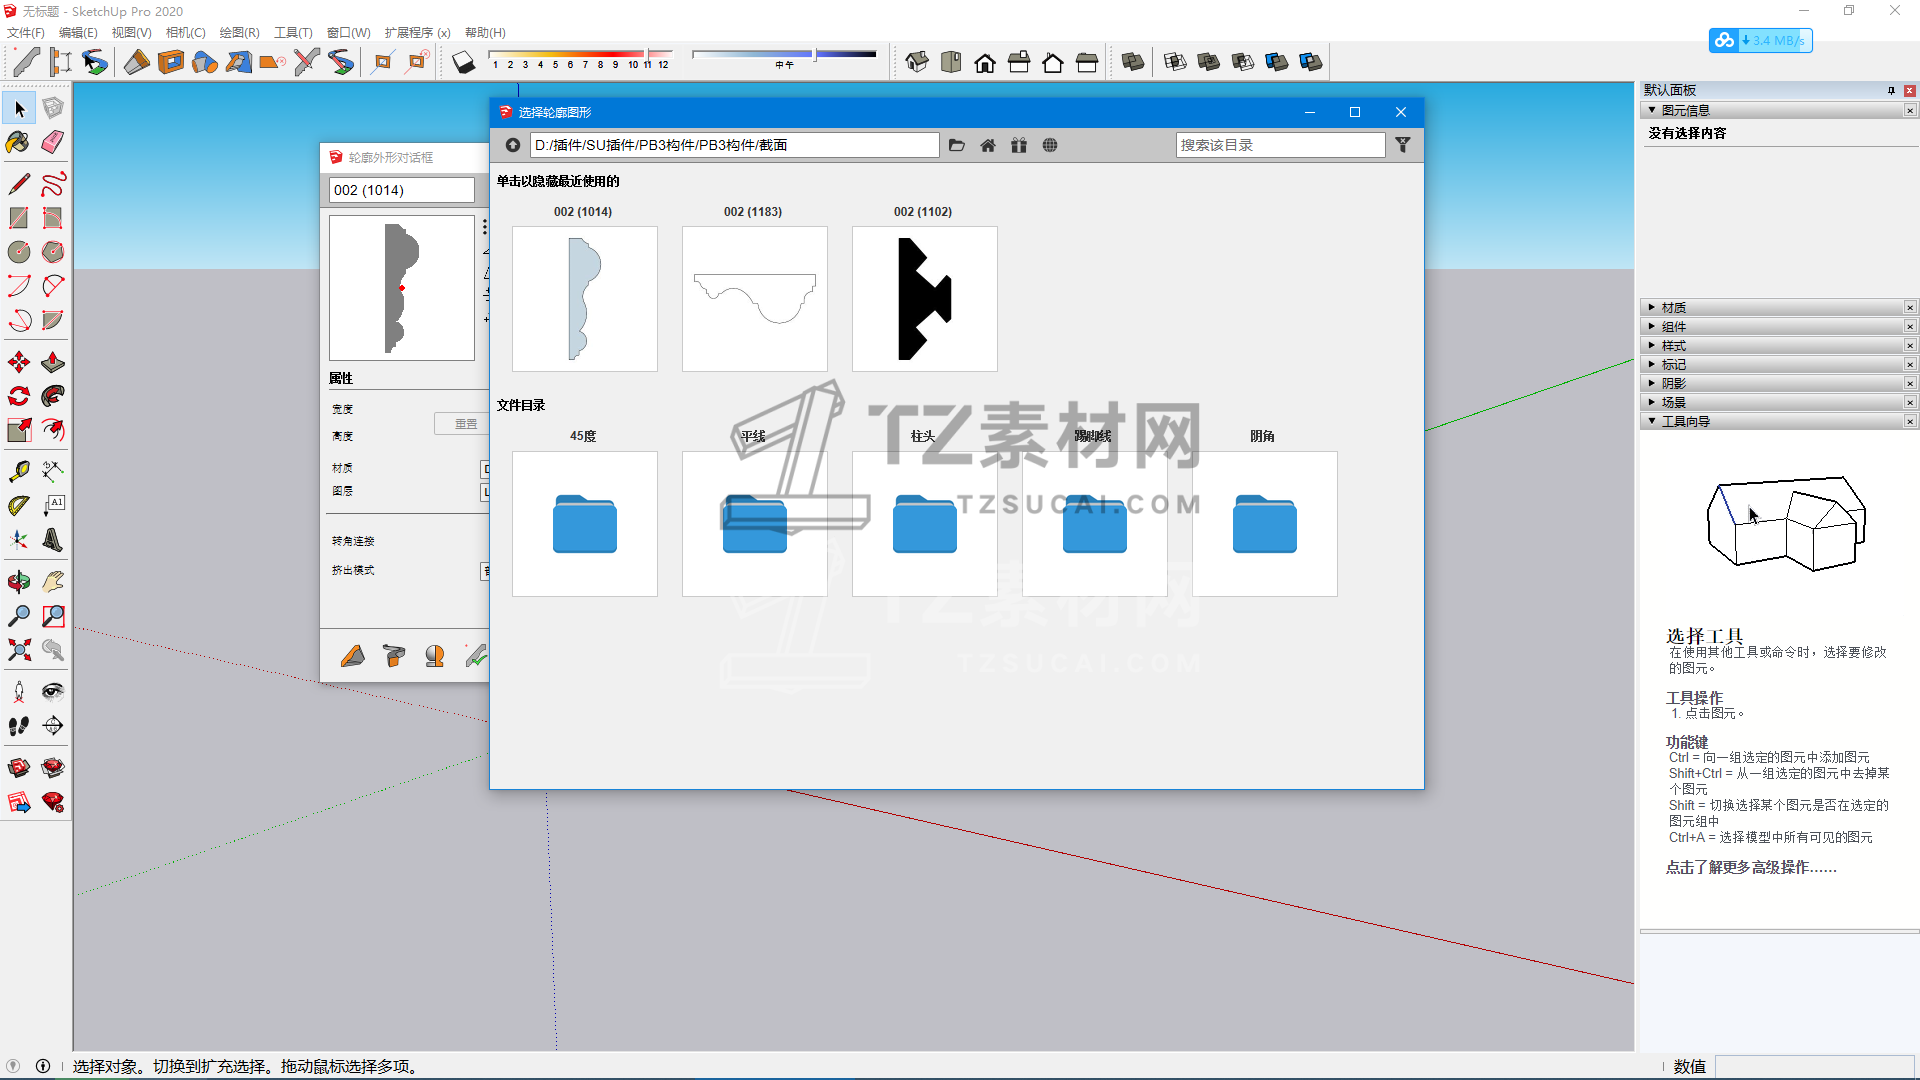The image size is (1920, 1080).
Task: Pick the Orbit tool
Action: click(x=18, y=581)
